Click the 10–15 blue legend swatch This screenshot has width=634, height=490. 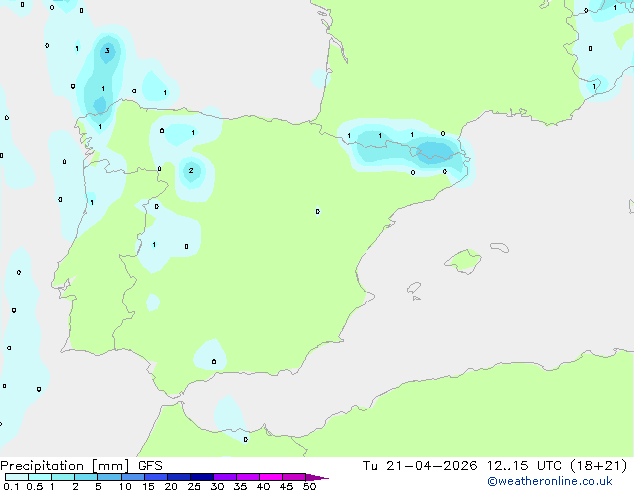(x=132, y=477)
